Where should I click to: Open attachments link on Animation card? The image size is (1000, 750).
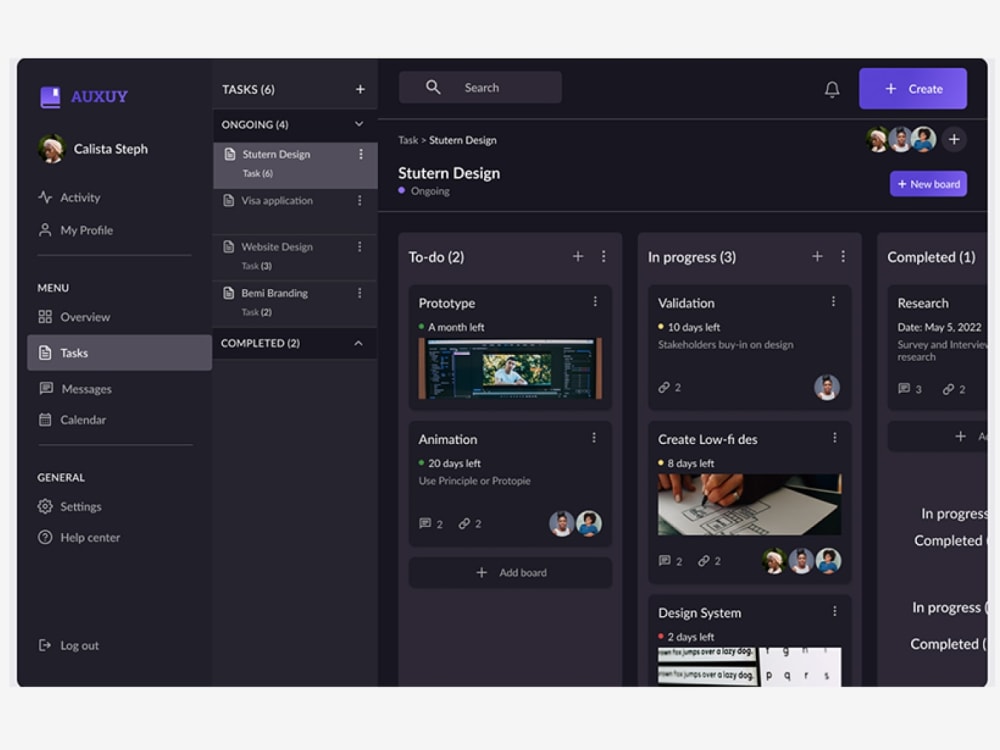tap(470, 524)
